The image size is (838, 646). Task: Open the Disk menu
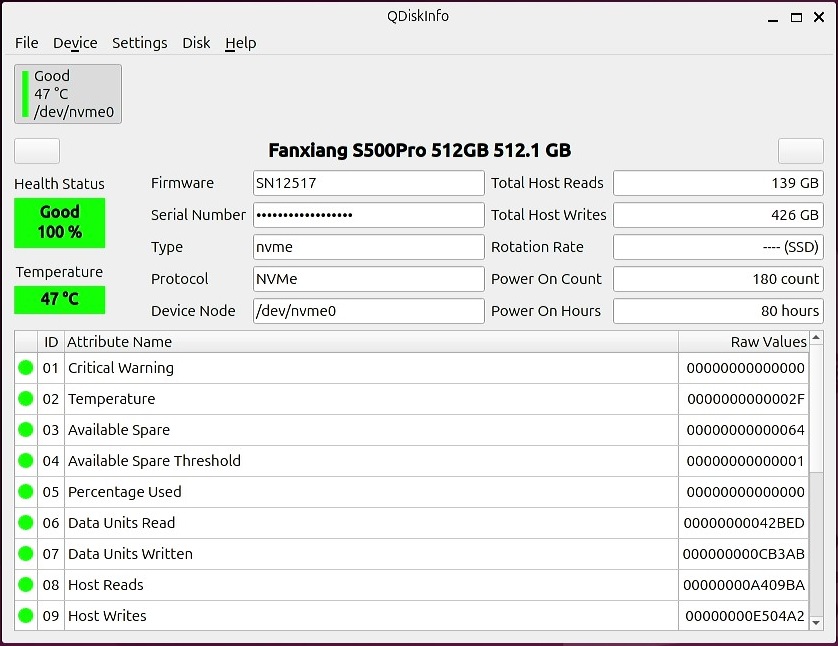(x=196, y=43)
